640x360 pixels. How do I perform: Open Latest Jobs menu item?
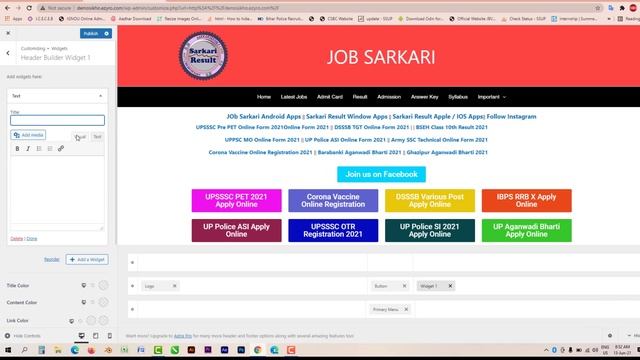(293, 97)
